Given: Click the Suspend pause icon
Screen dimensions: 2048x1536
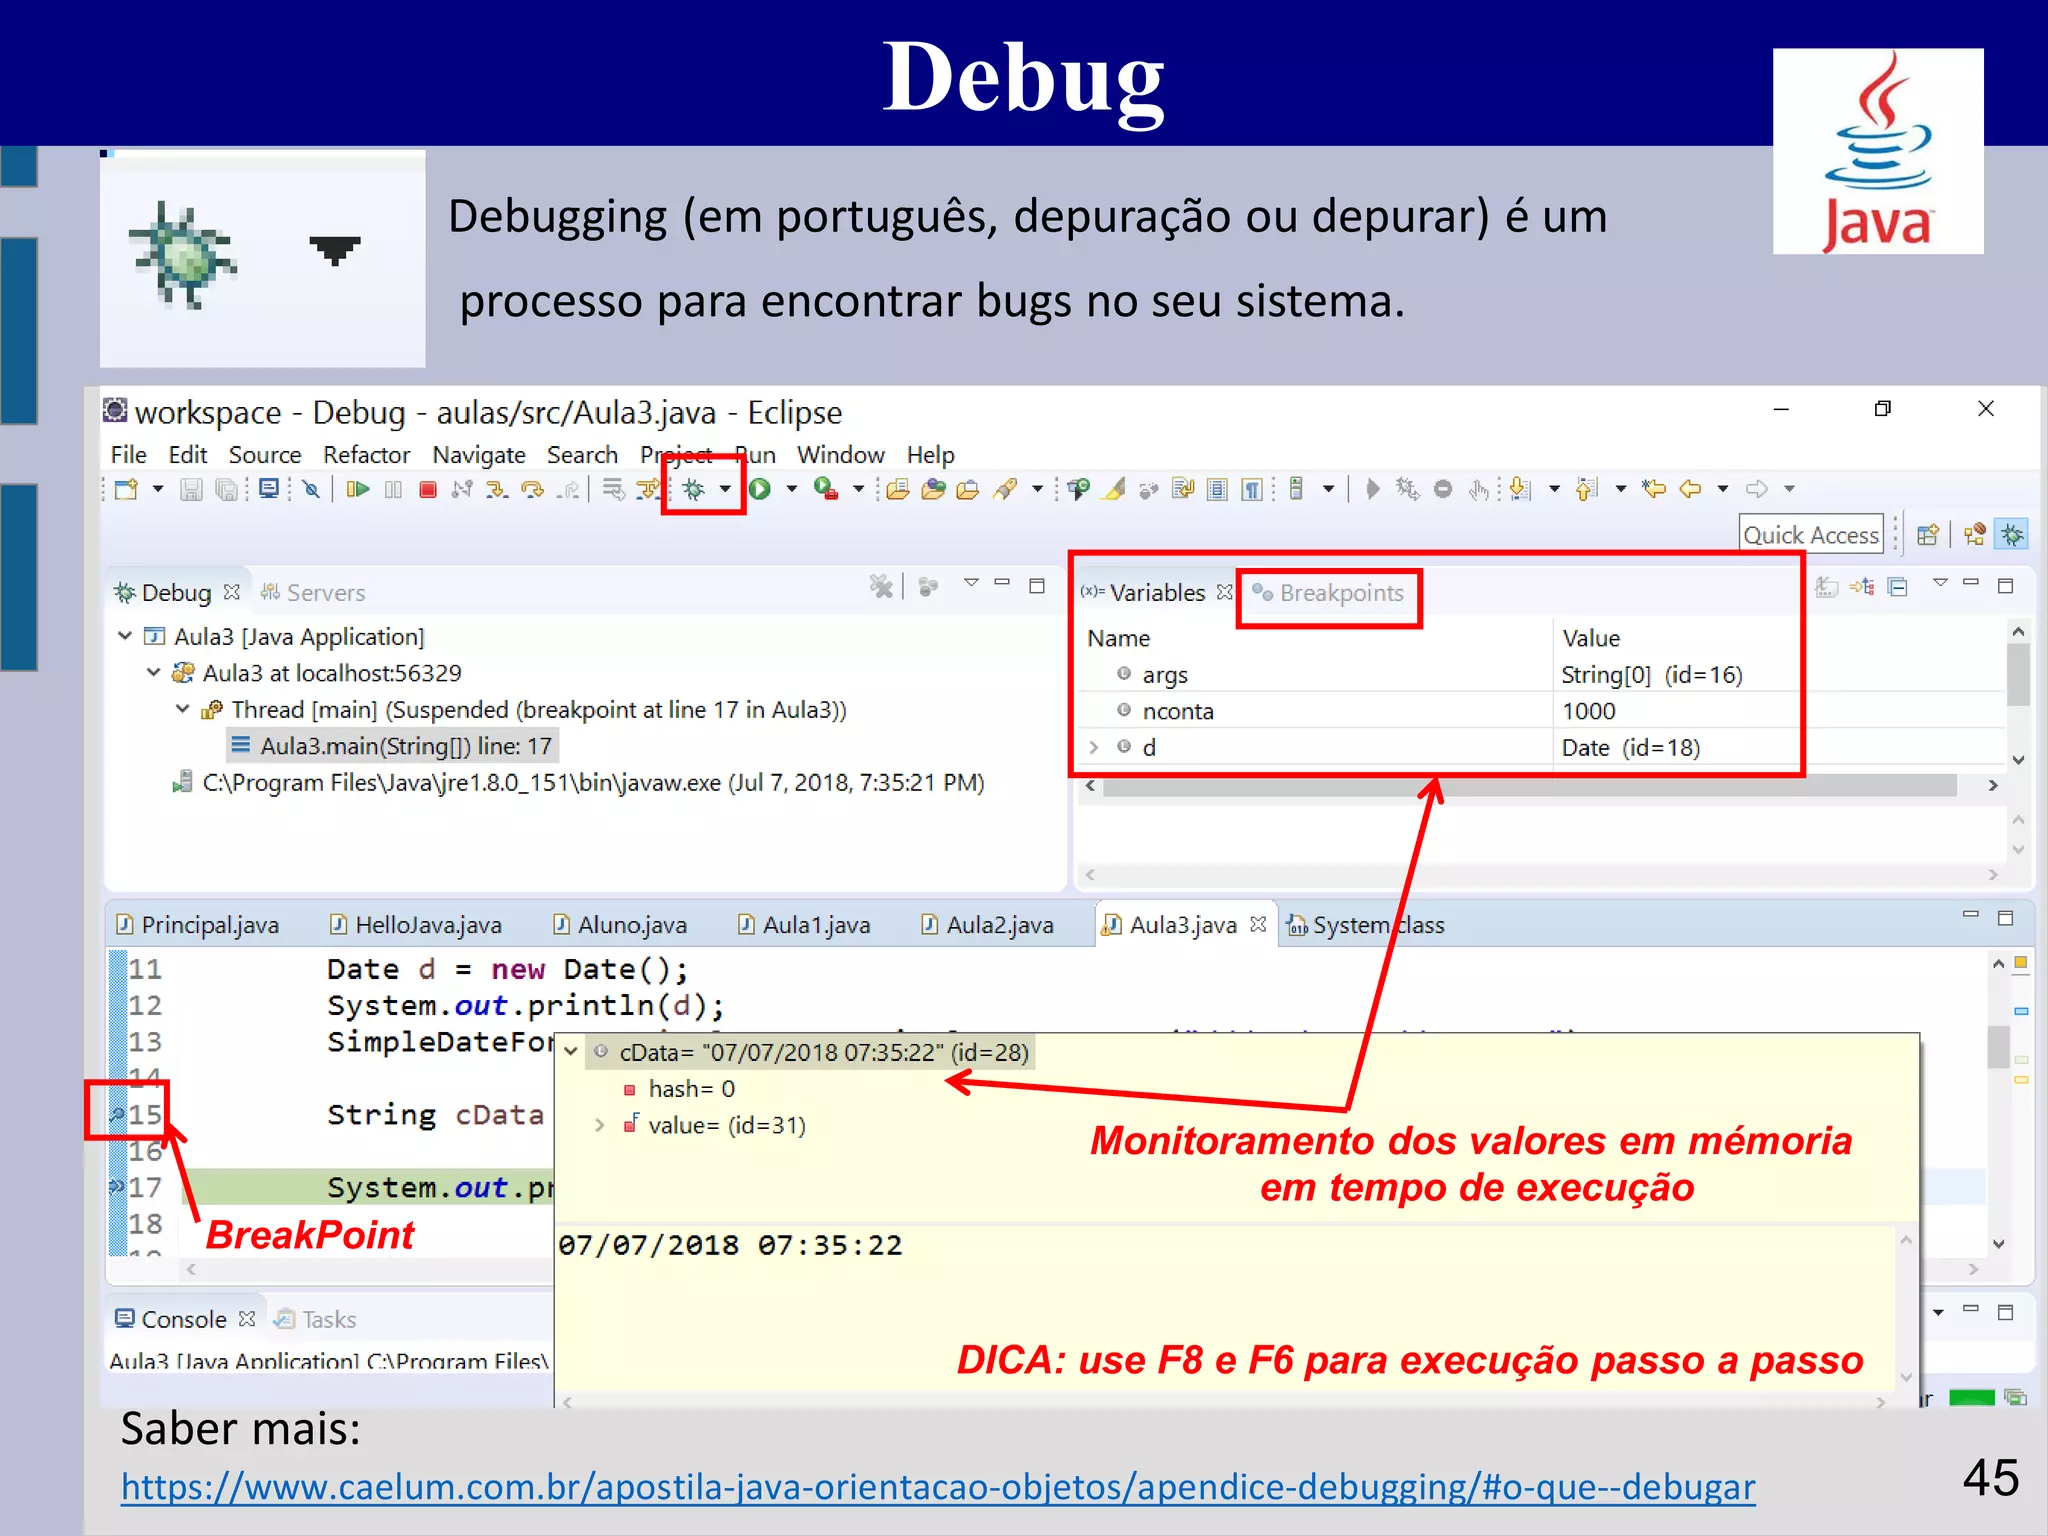Looking at the screenshot, I should pos(393,489).
